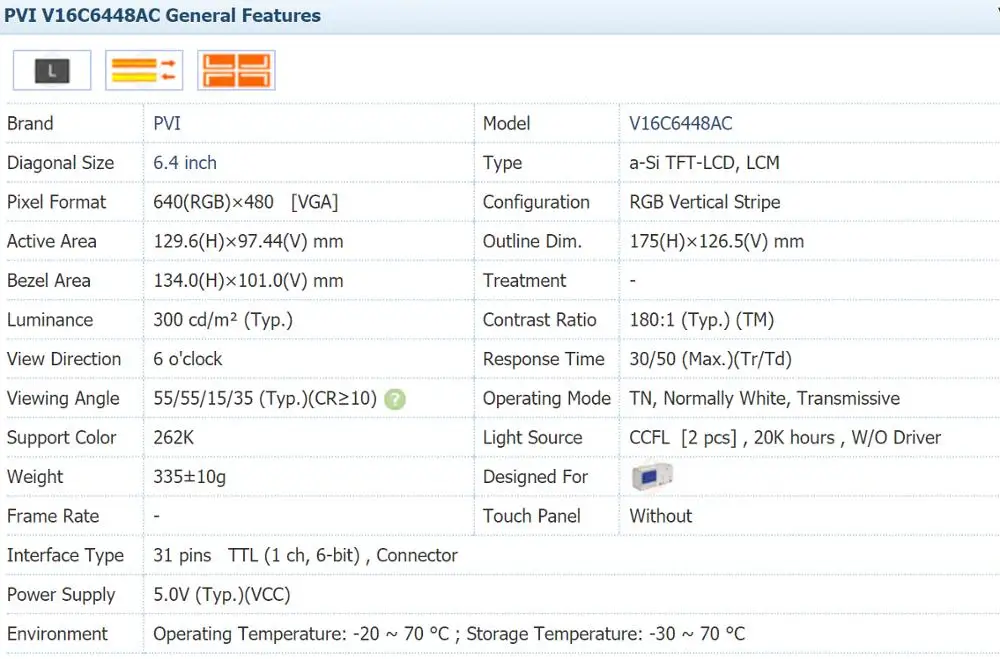
Task: Click the 6.4 inch diagonal size link
Action: coord(185,162)
